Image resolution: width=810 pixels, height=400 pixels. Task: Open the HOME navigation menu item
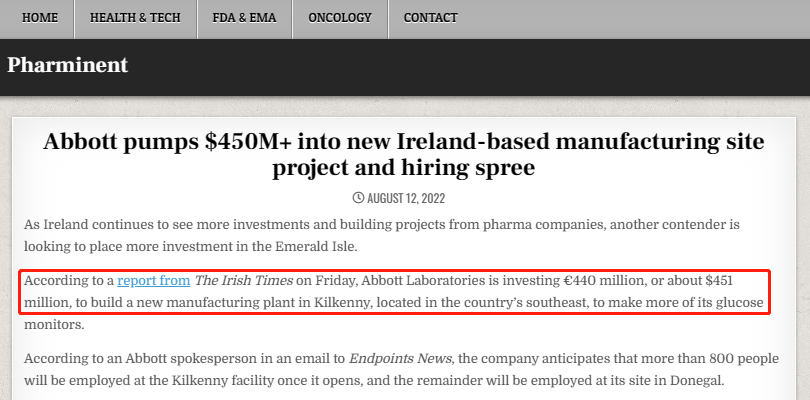point(39,18)
